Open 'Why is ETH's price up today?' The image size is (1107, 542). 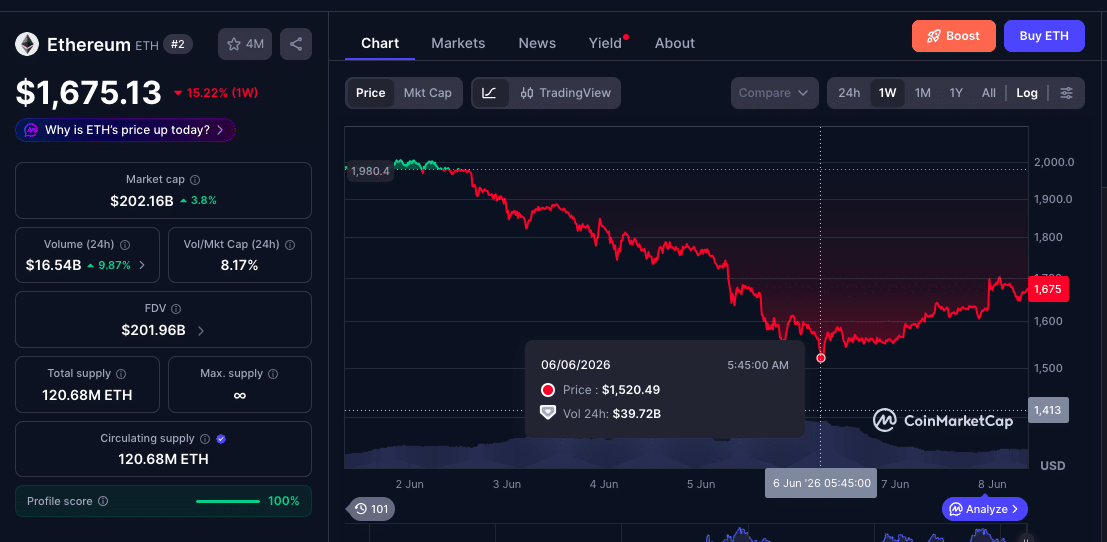[x=126, y=130]
